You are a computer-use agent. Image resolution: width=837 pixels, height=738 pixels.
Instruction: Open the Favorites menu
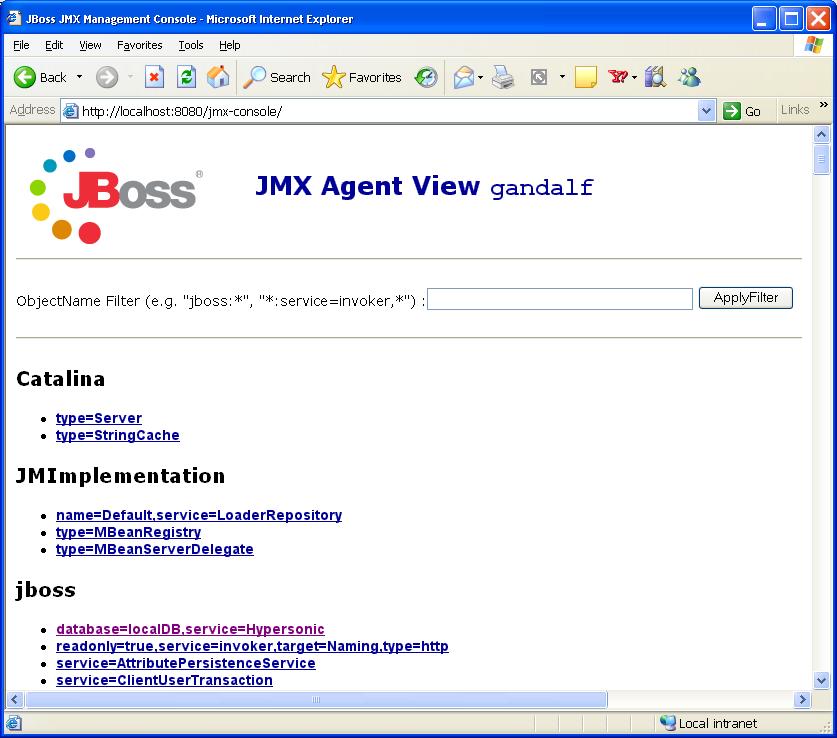click(139, 45)
